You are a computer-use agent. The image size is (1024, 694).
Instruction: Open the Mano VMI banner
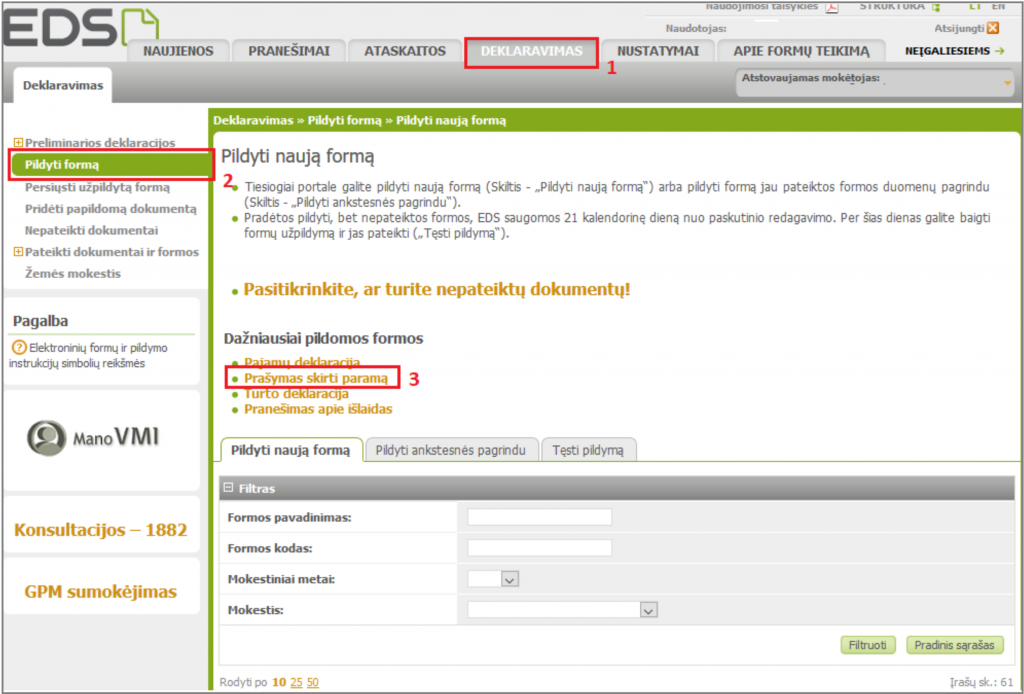100,437
